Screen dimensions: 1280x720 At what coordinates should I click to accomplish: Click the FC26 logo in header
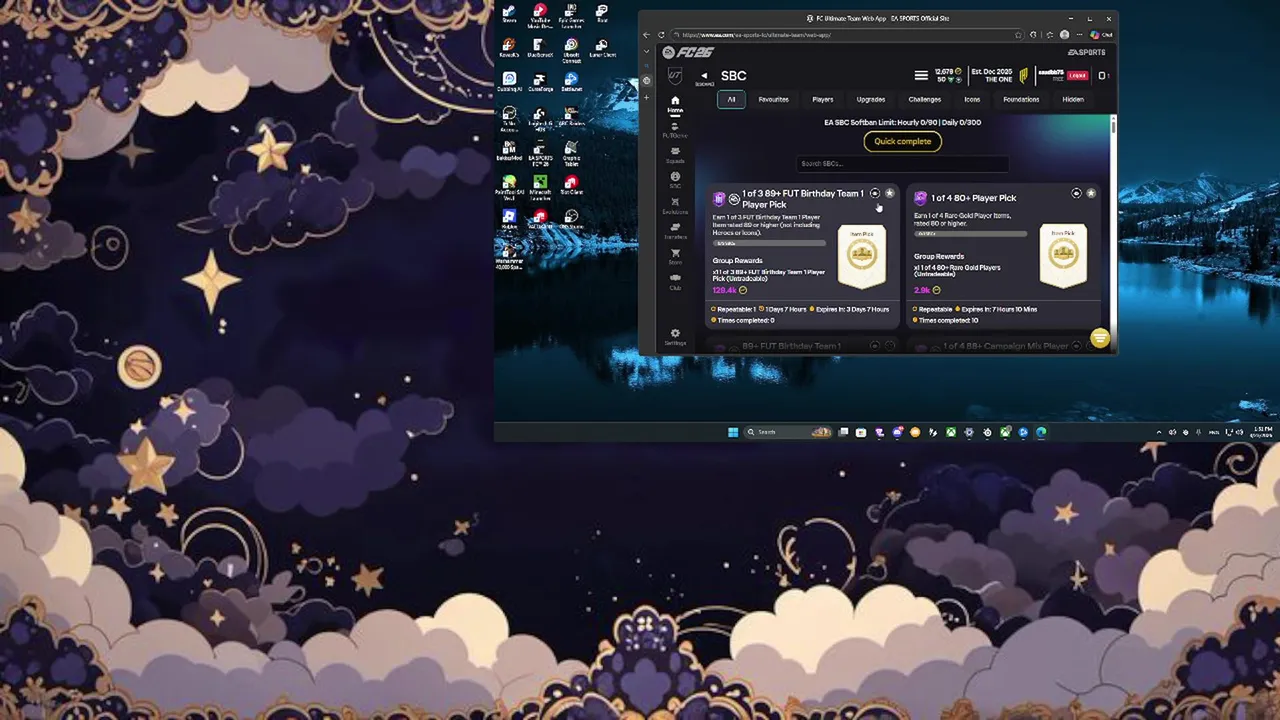(688, 52)
